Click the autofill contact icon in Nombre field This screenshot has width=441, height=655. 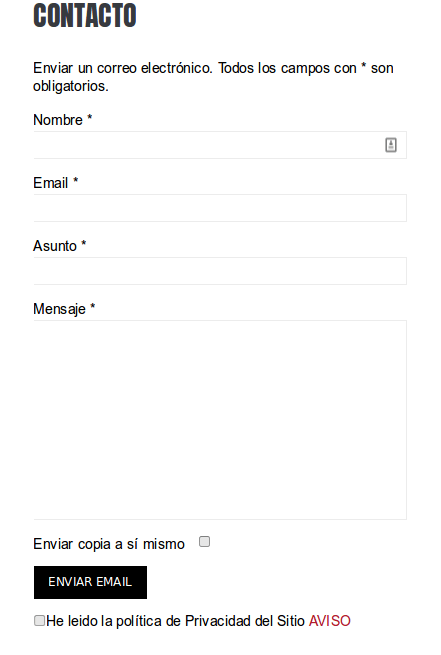point(390,145)
